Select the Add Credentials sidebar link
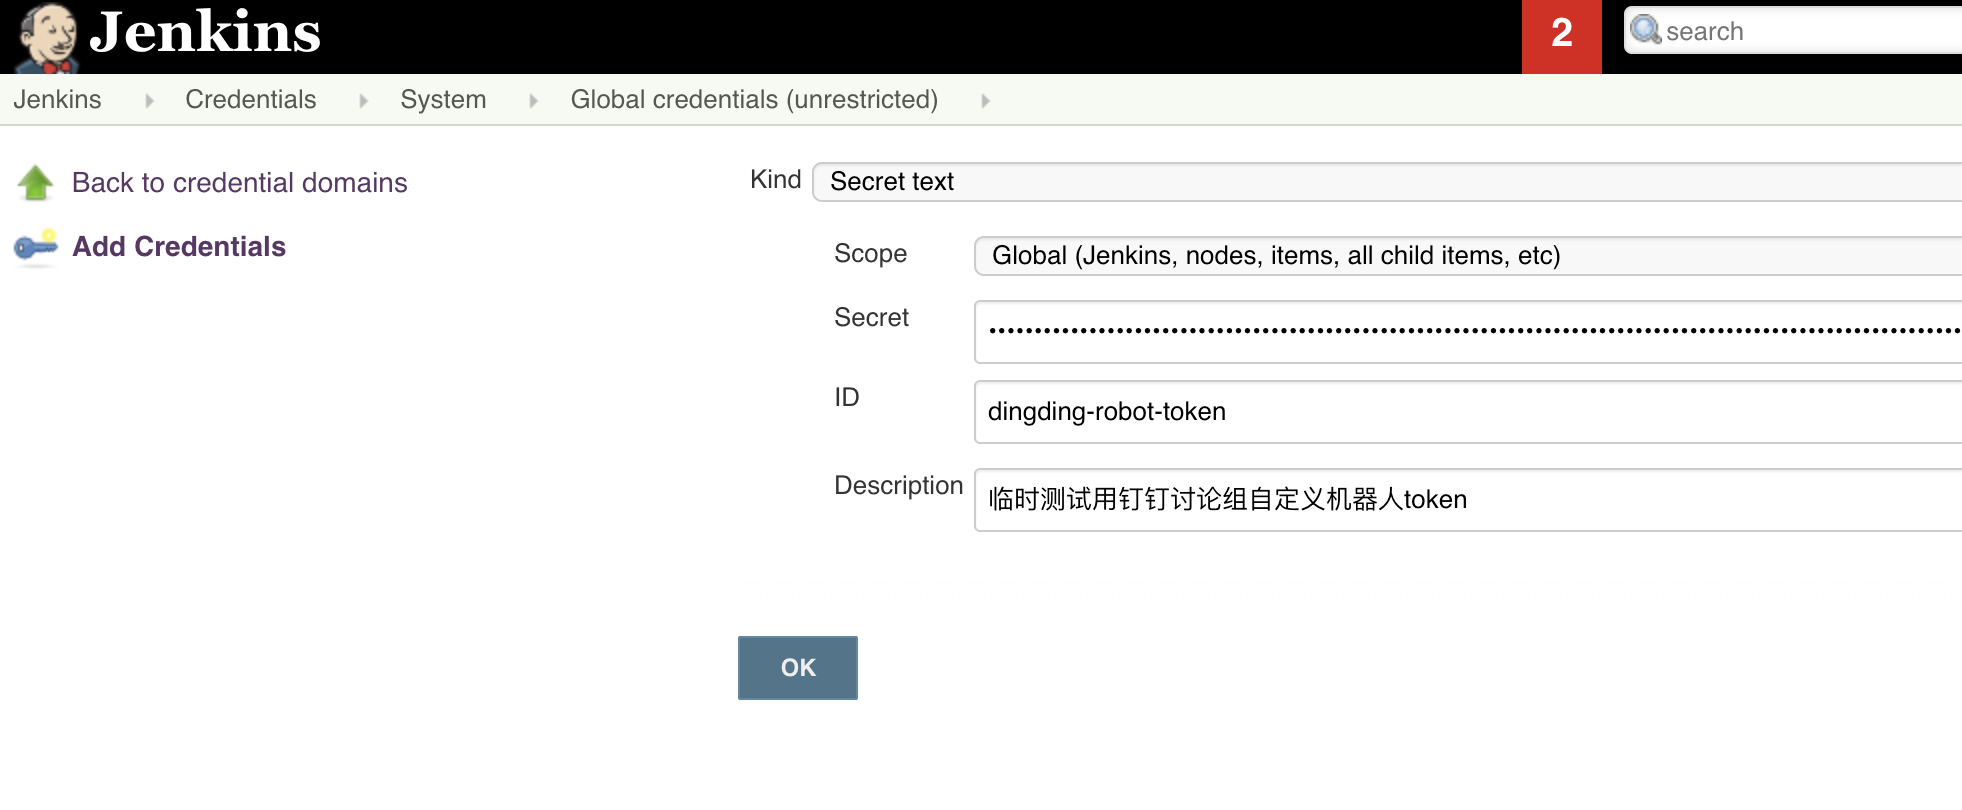Viewport: 1962px width, 810px height. point(179,247)
